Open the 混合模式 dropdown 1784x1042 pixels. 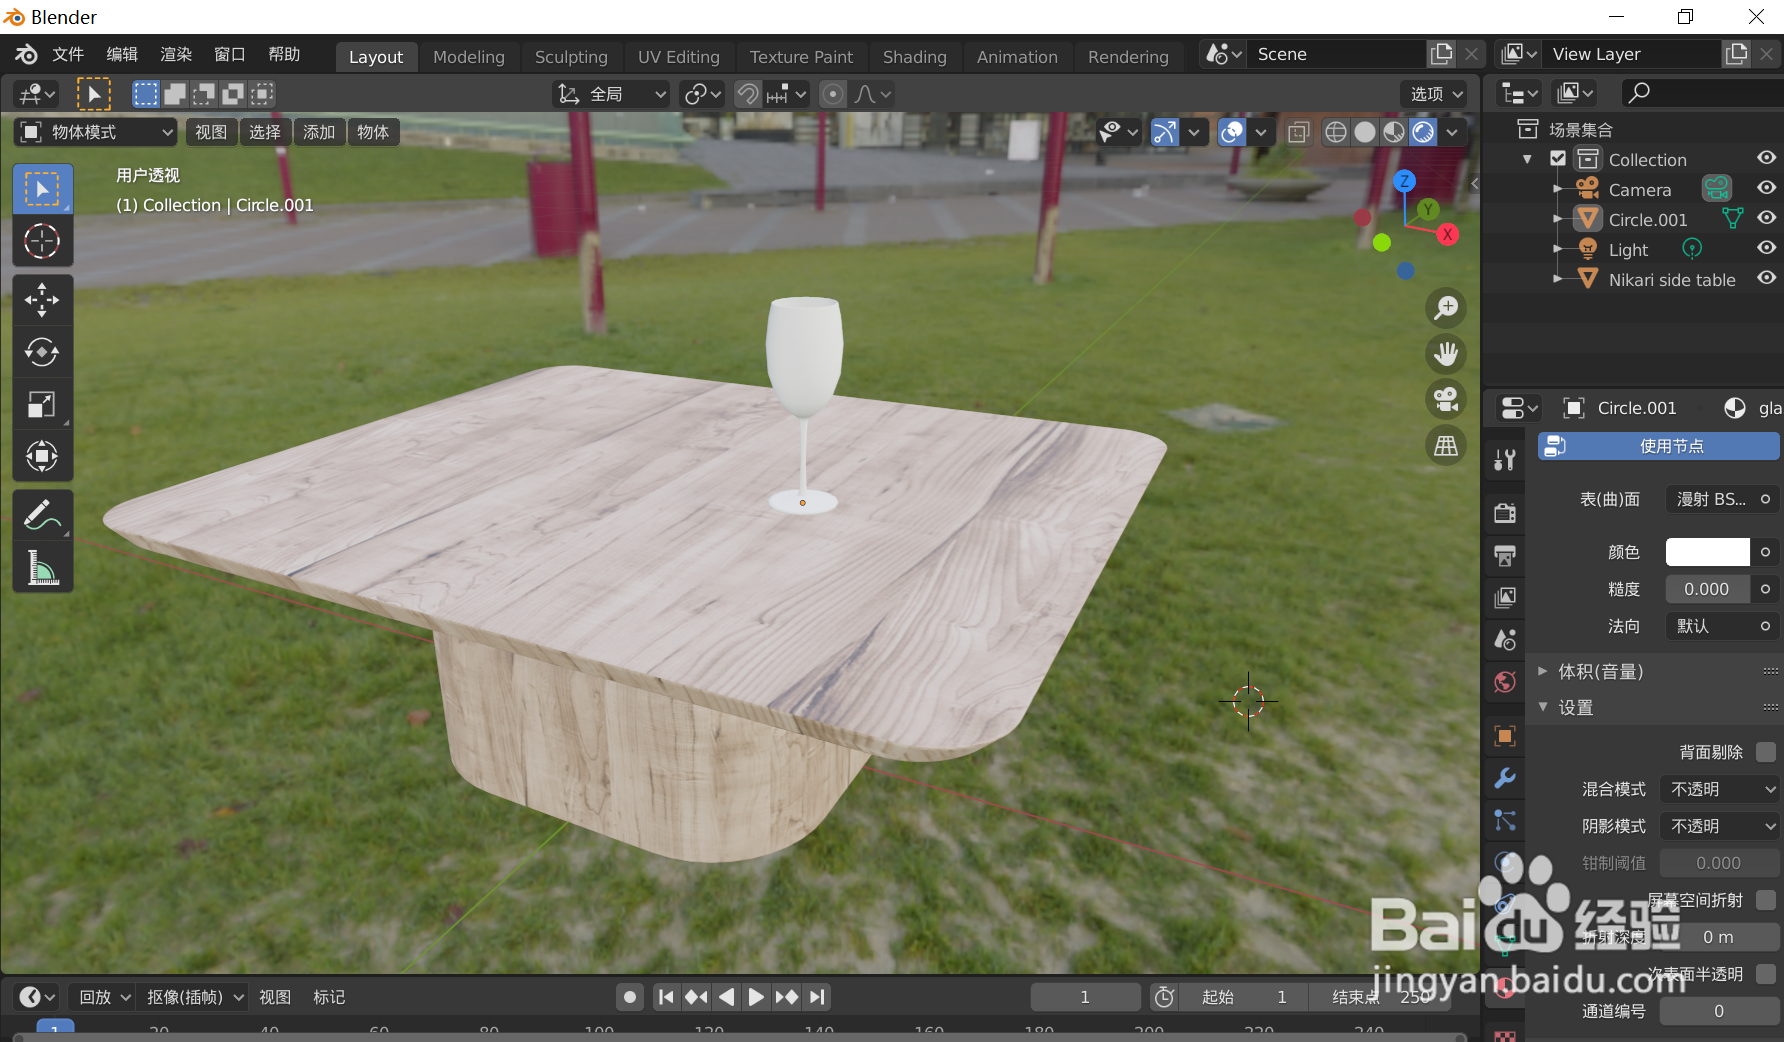(x=1718, y=789)
